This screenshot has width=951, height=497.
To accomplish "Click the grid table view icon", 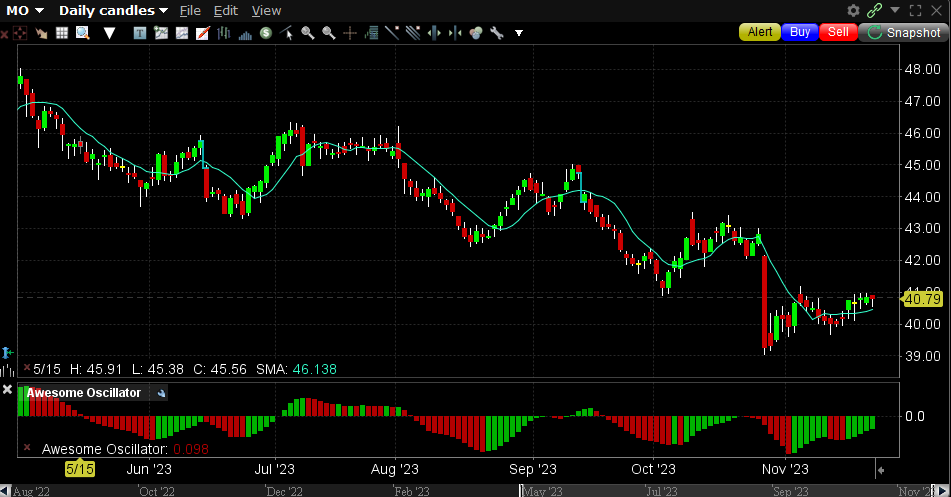I will click(62, 33).
